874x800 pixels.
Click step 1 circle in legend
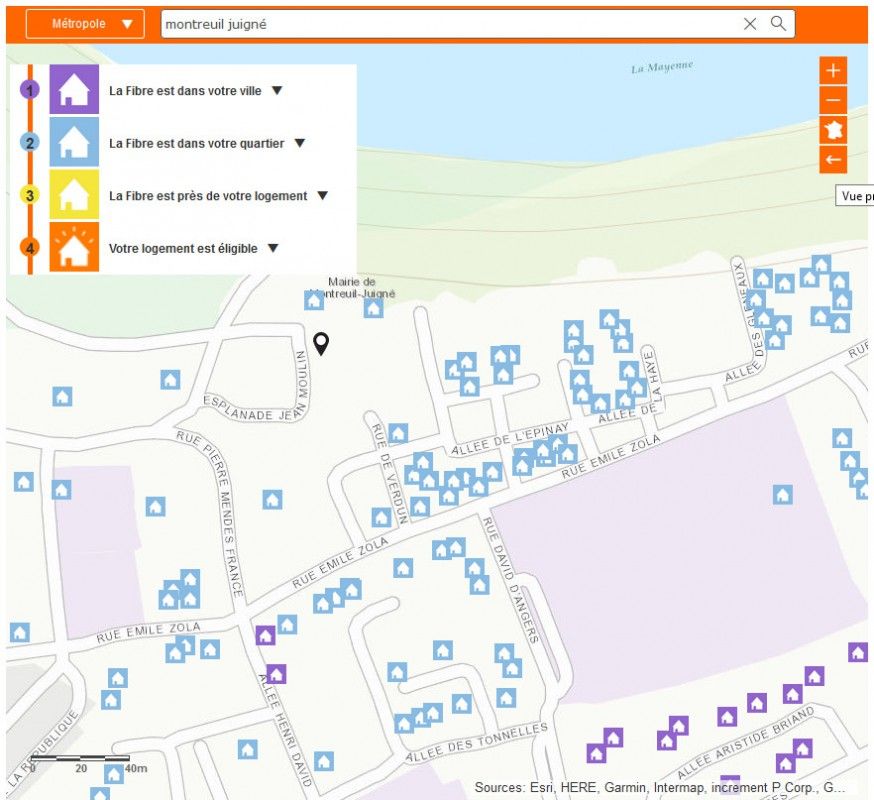(30, 90)
